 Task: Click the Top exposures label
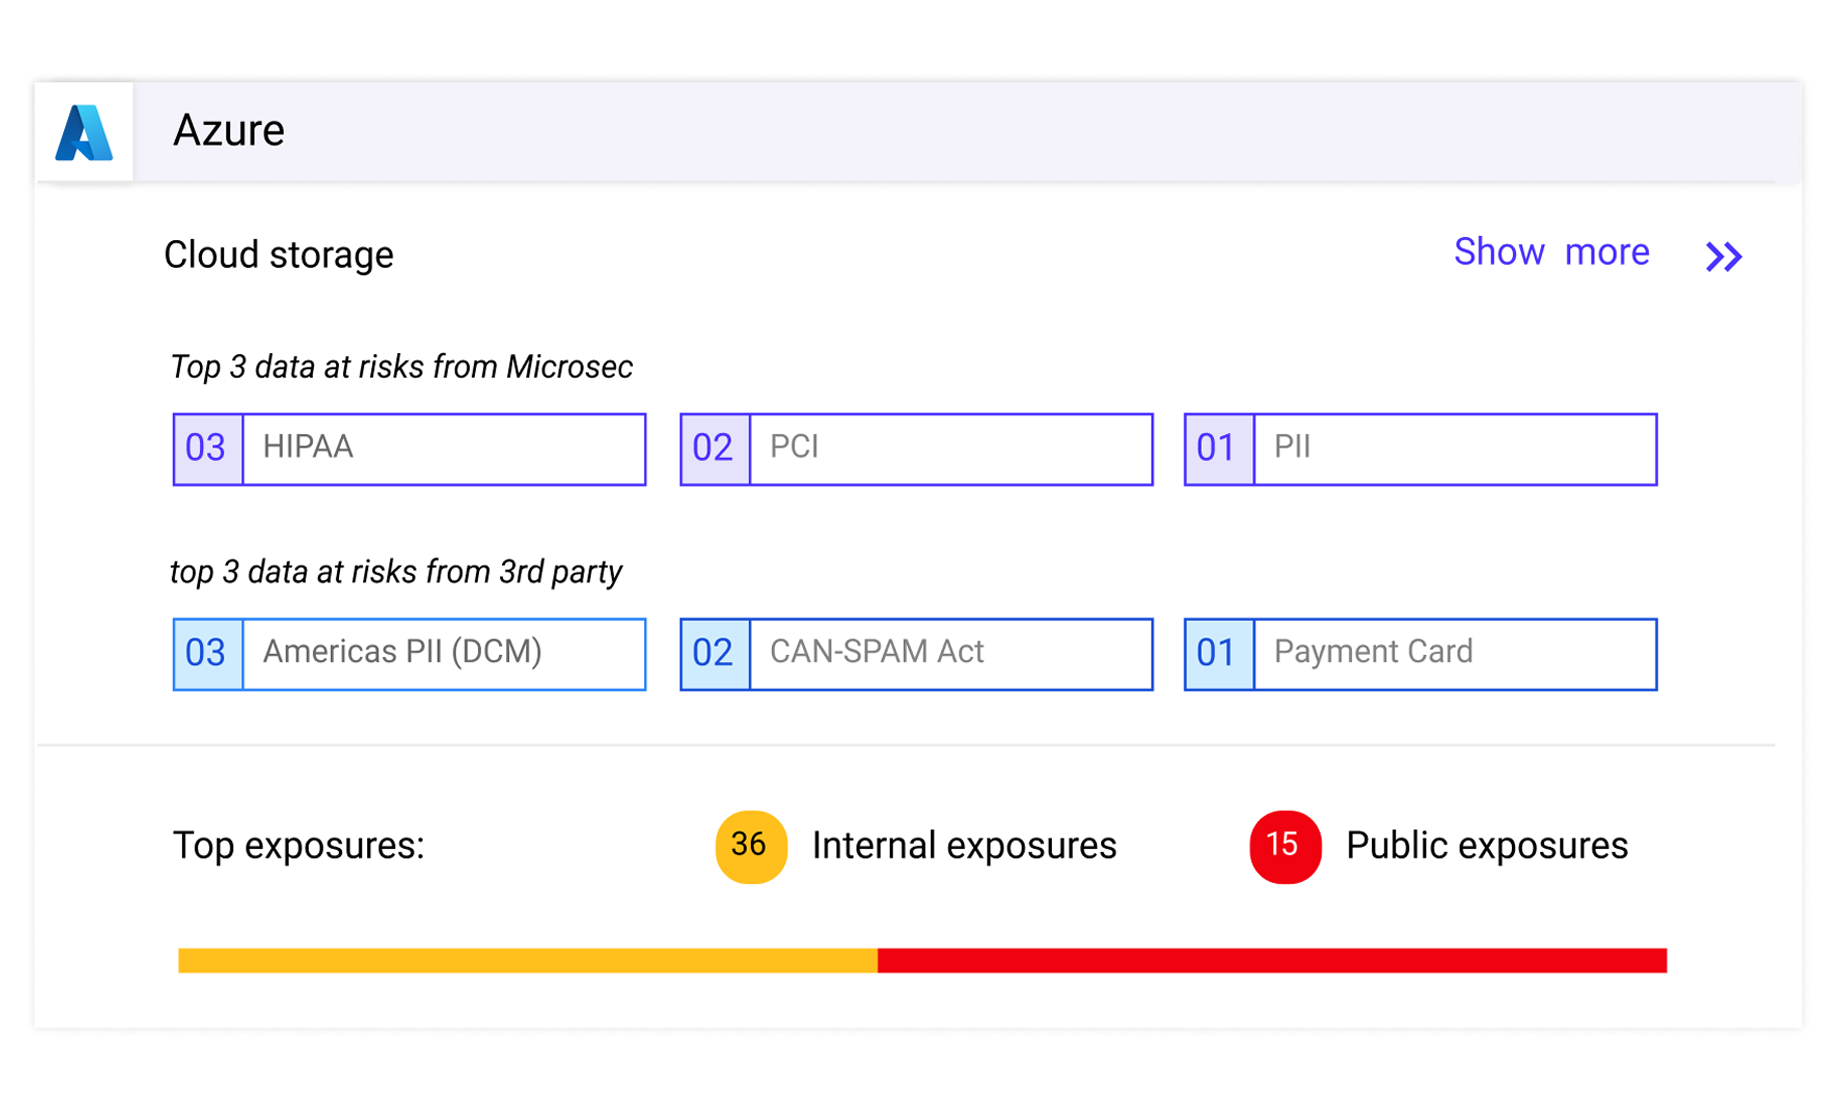pyautogui.click(x=298, y=846)
